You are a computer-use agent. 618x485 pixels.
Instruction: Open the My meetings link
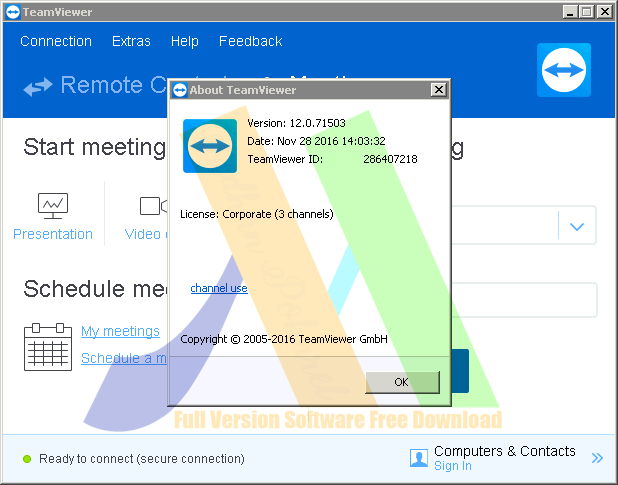[x=120, y=331]
